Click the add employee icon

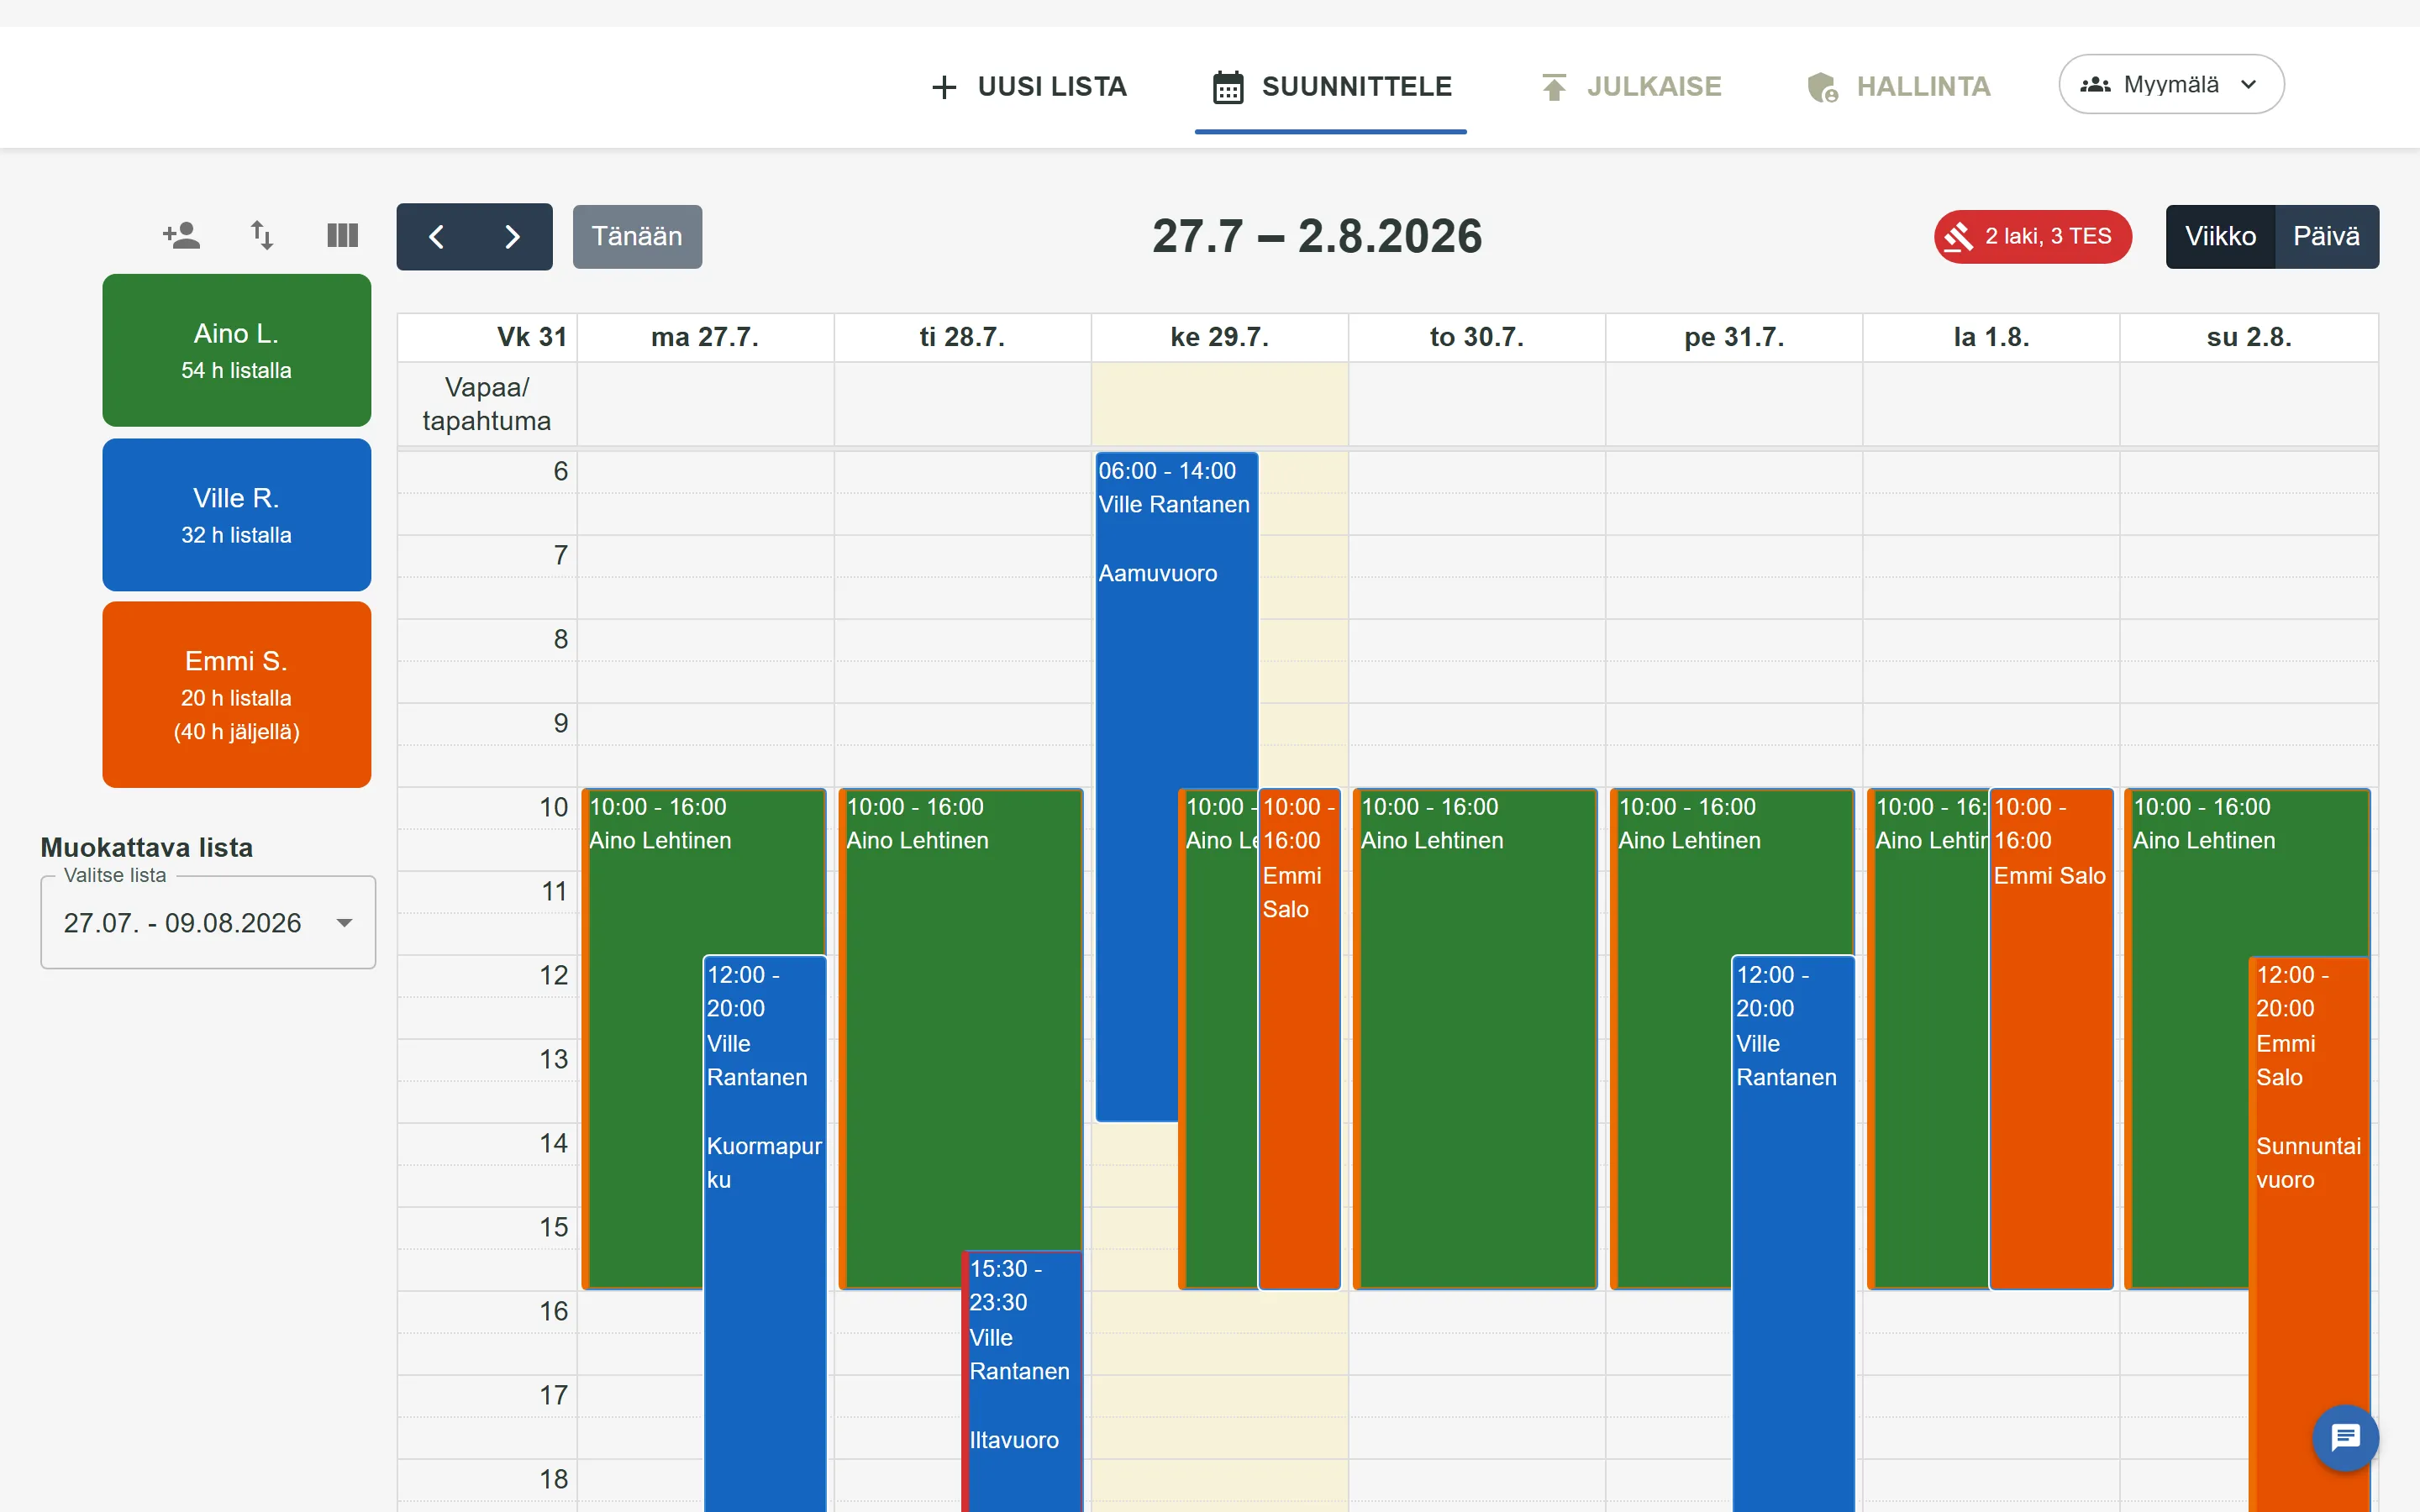click(x=181, y=236)
